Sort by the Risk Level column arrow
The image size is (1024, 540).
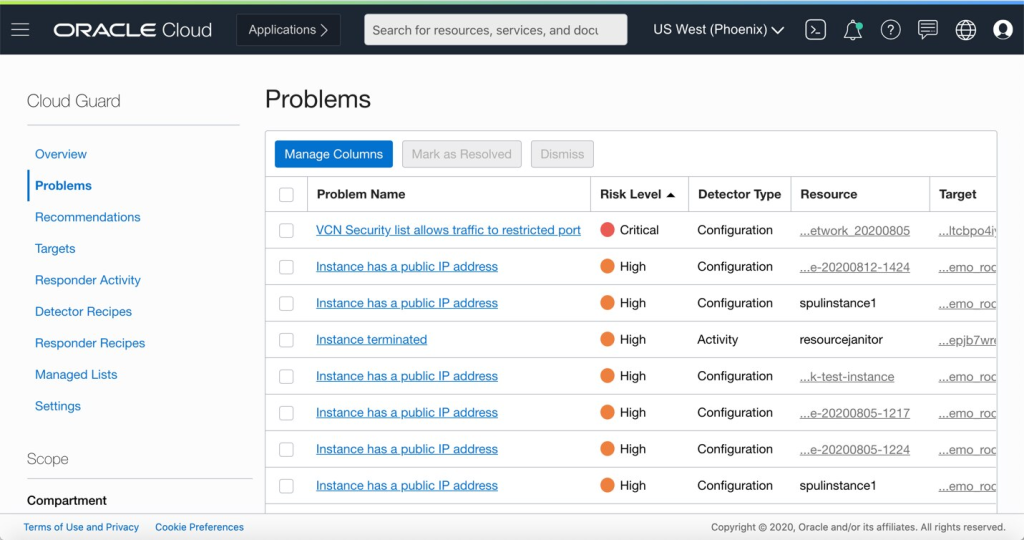tap(671, 194)
